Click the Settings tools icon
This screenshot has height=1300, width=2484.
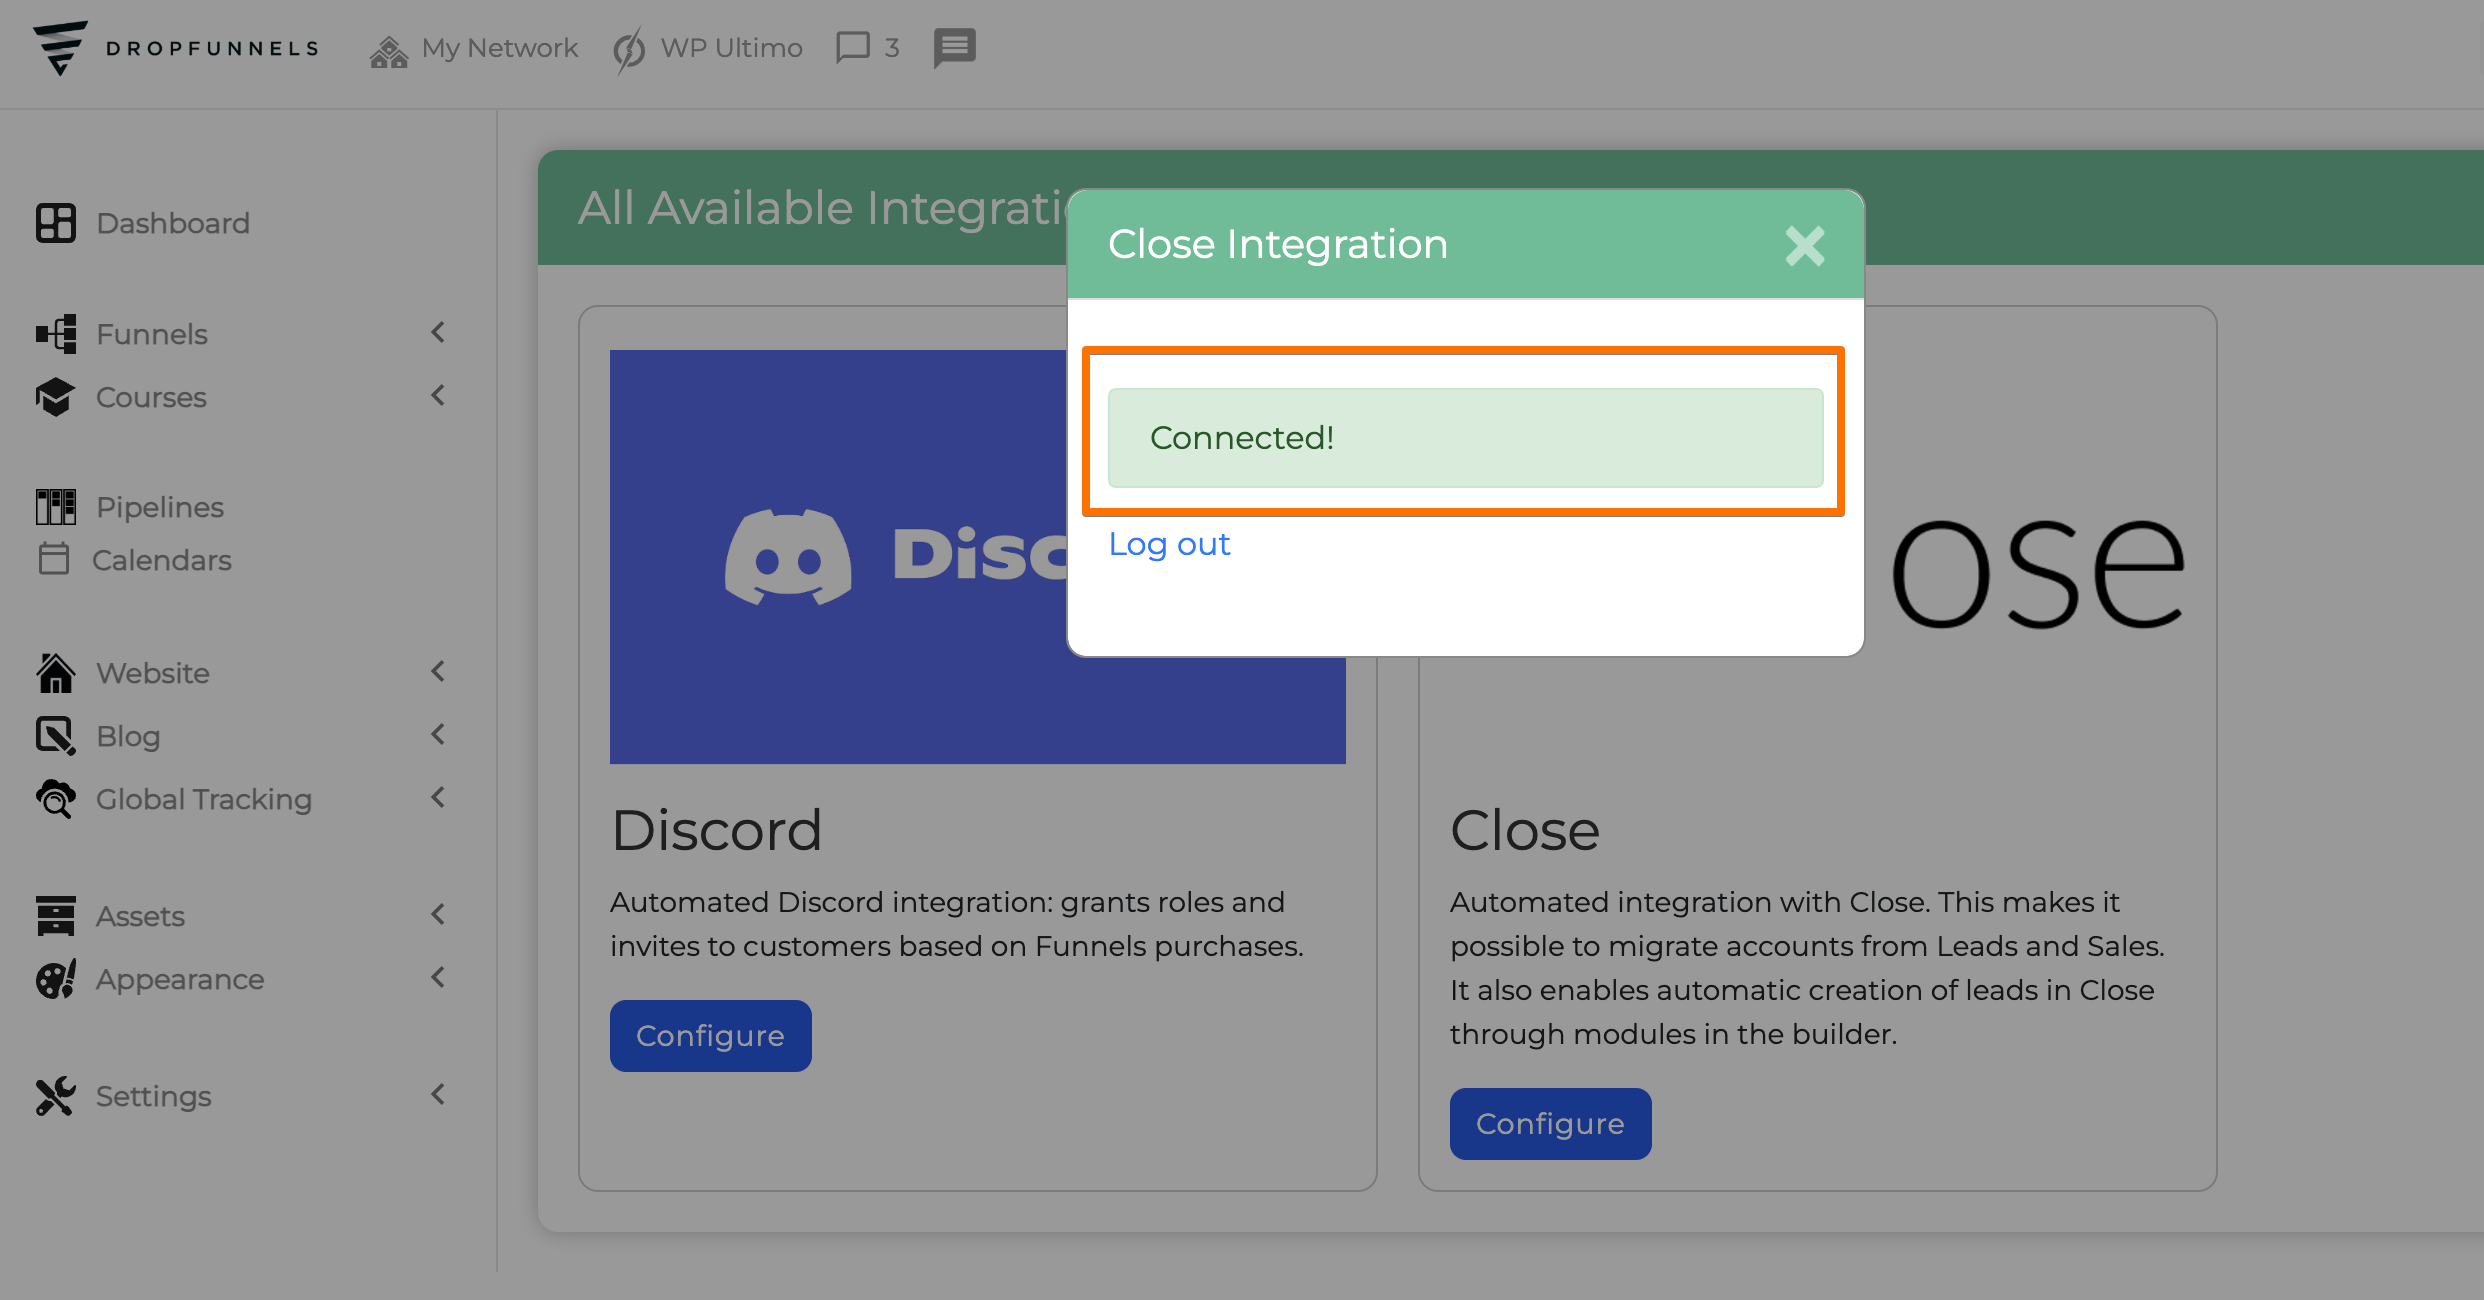(56, 1096)
